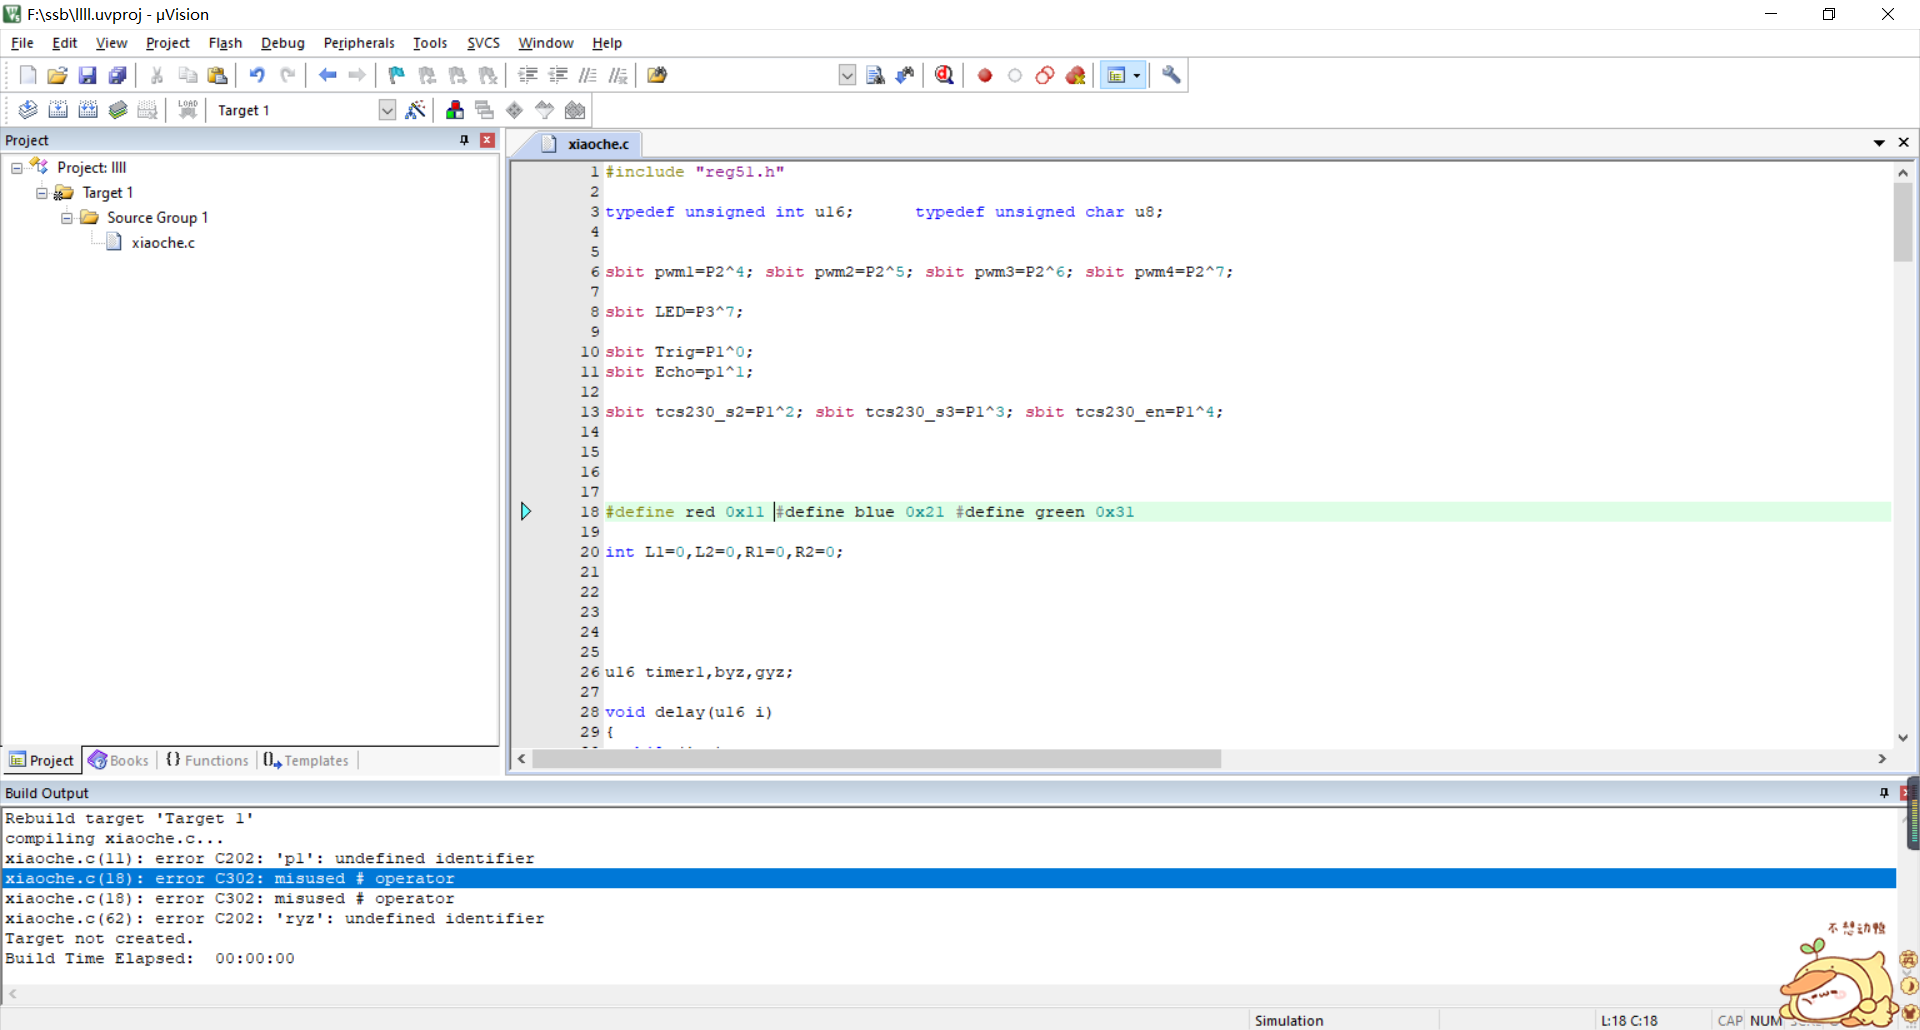The image size is (1920, 1030).
Task: Unindent selected text icon
Action: (x=558, y=75)
